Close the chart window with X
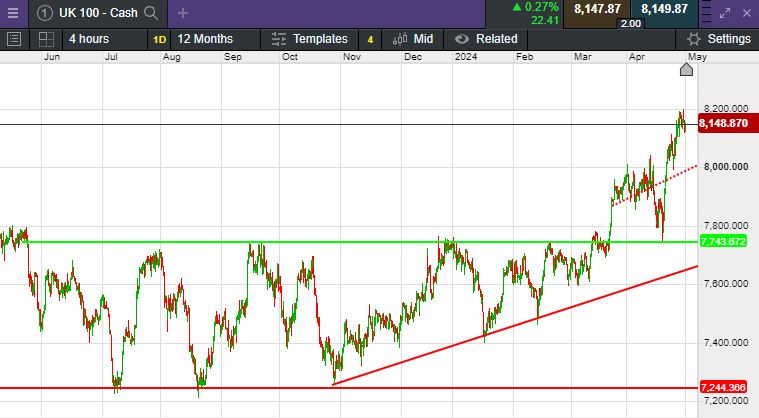The width and height of the screenshot is (759, 418). click(x=747, y=14)
